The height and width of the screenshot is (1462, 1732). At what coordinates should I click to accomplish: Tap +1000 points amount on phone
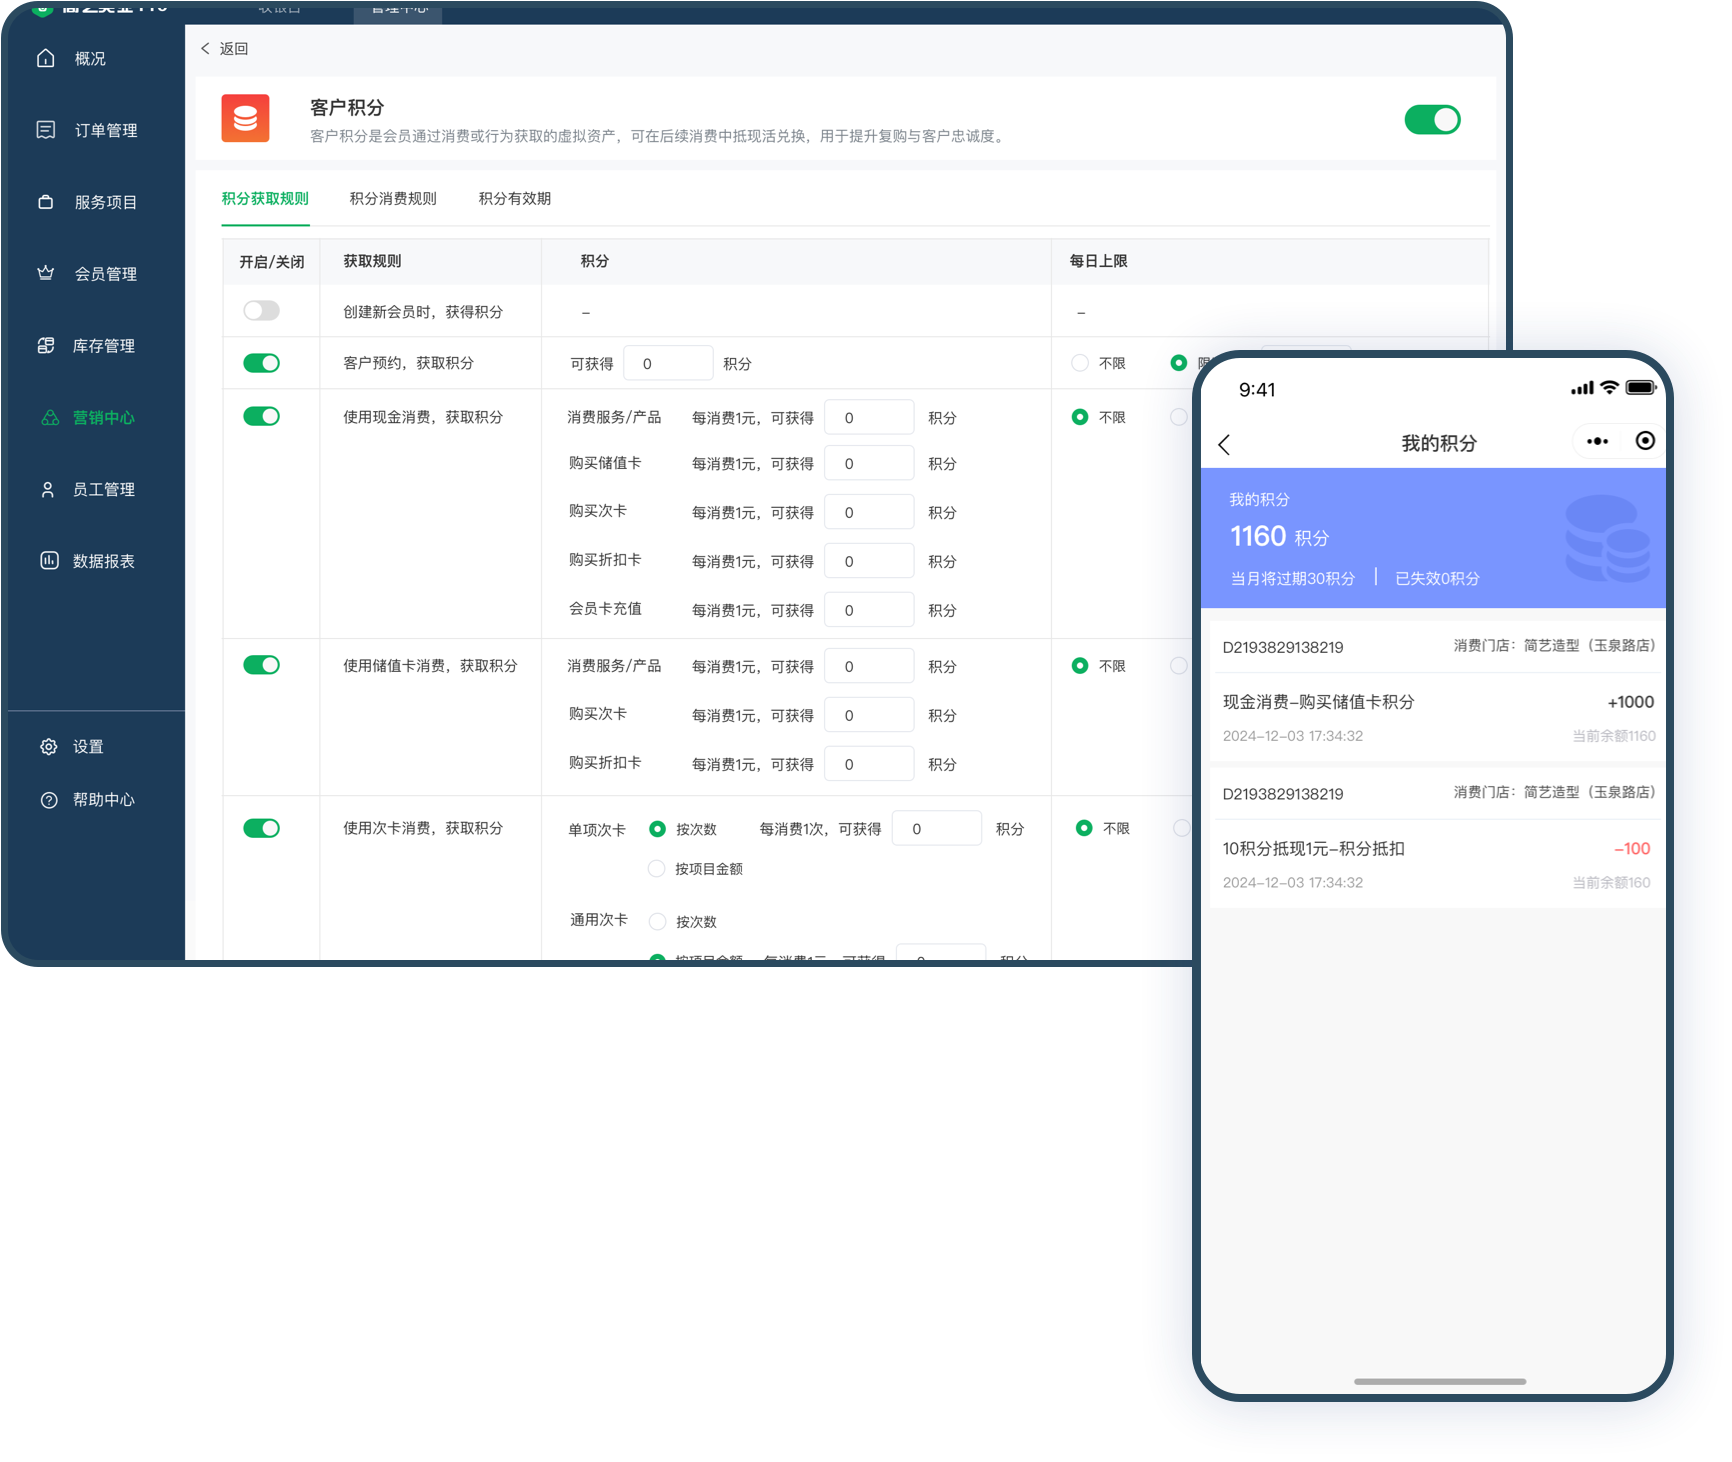[x=1631, y=702]
